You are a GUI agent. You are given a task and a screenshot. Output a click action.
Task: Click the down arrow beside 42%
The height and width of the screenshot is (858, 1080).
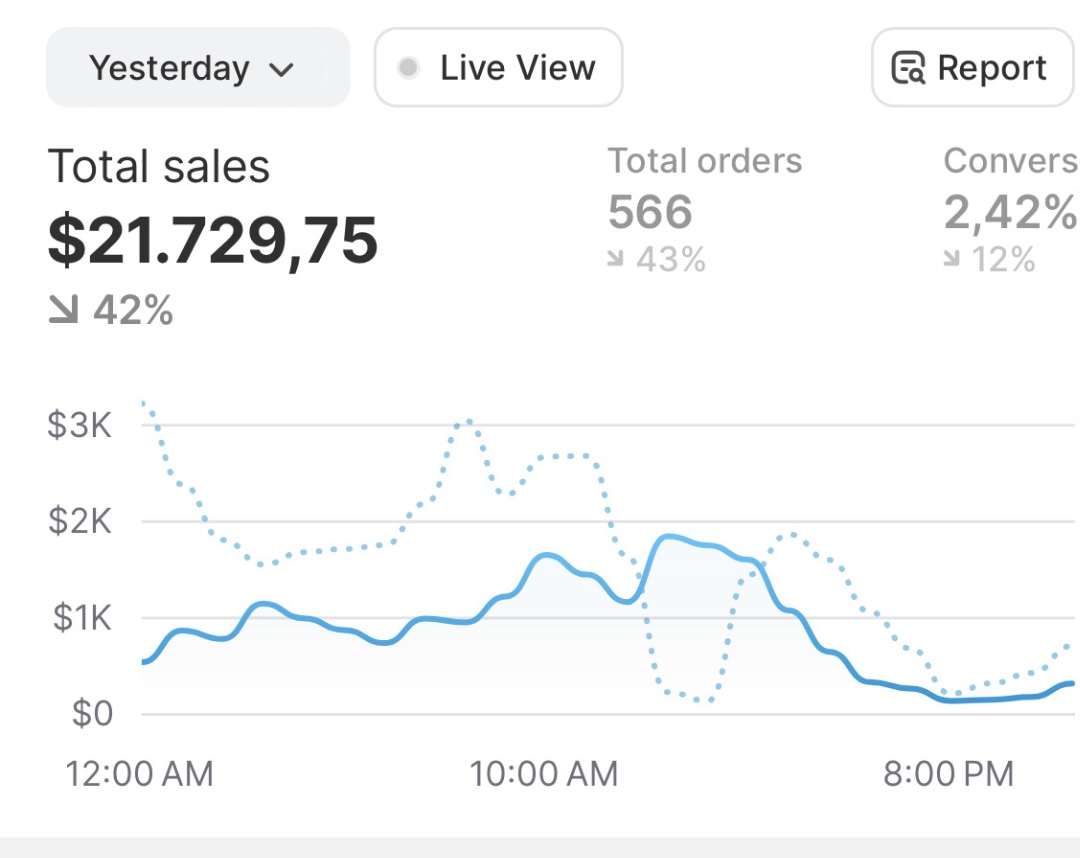[63, 311]
